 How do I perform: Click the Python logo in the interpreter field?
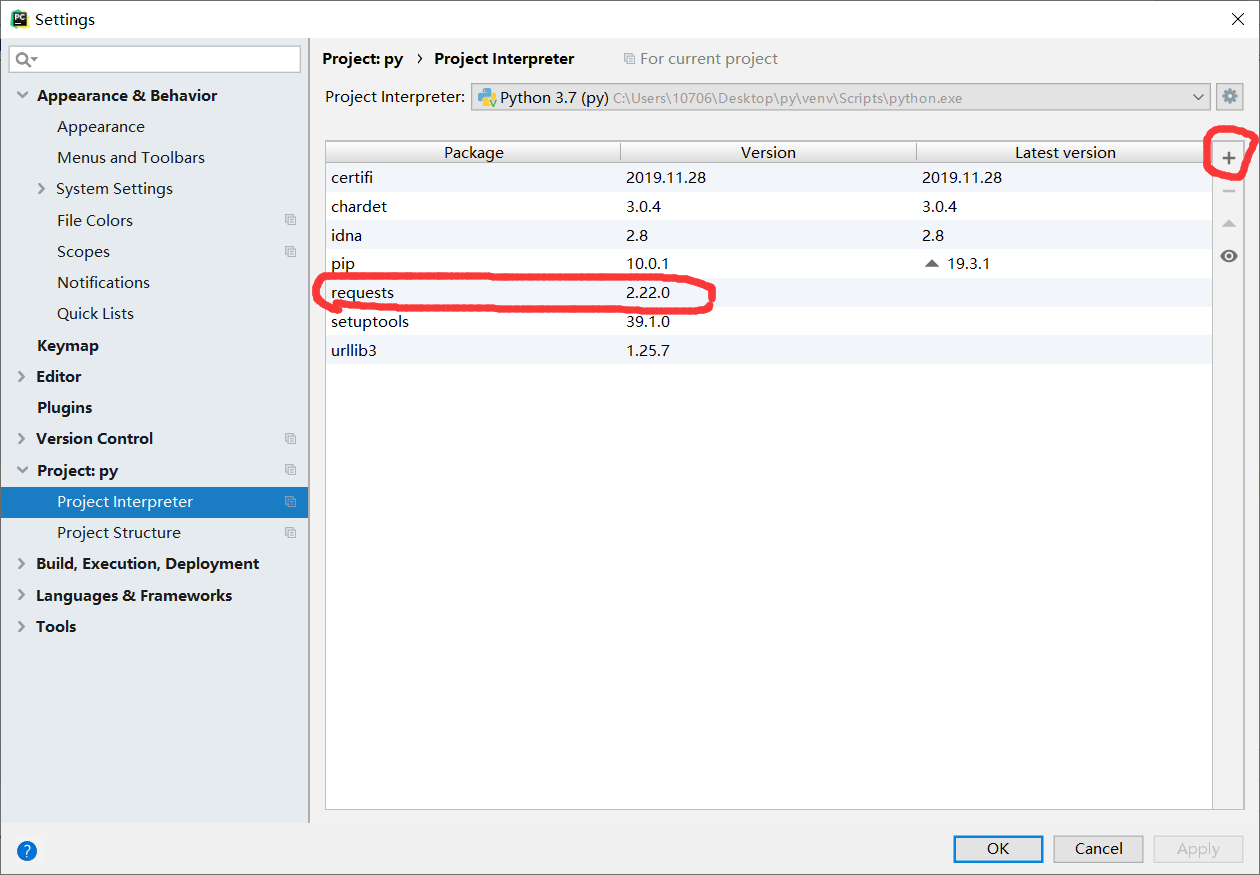pyautogui.click(x=487, y=97)
